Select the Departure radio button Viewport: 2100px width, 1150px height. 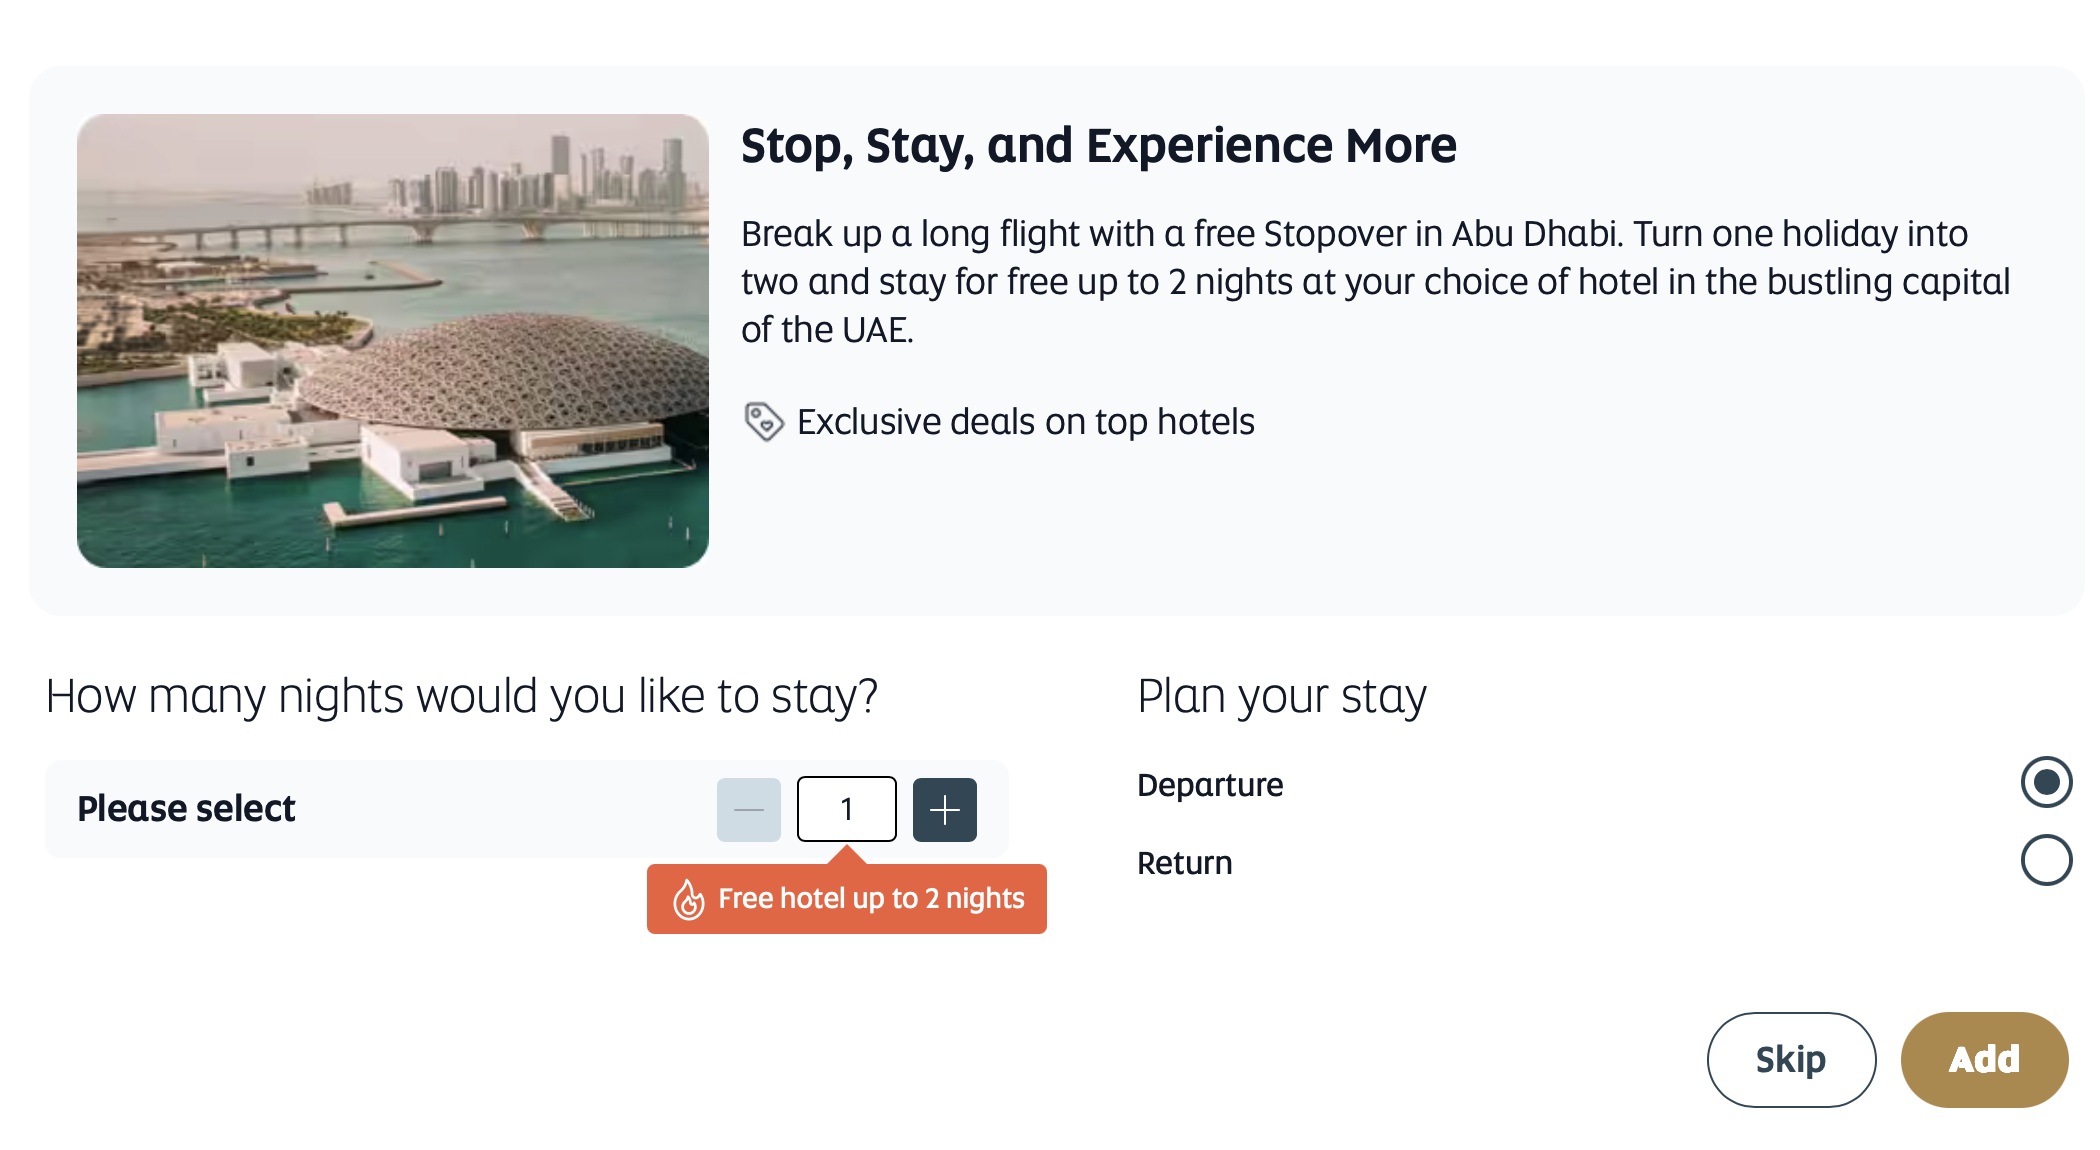[x=2046, y=782]
